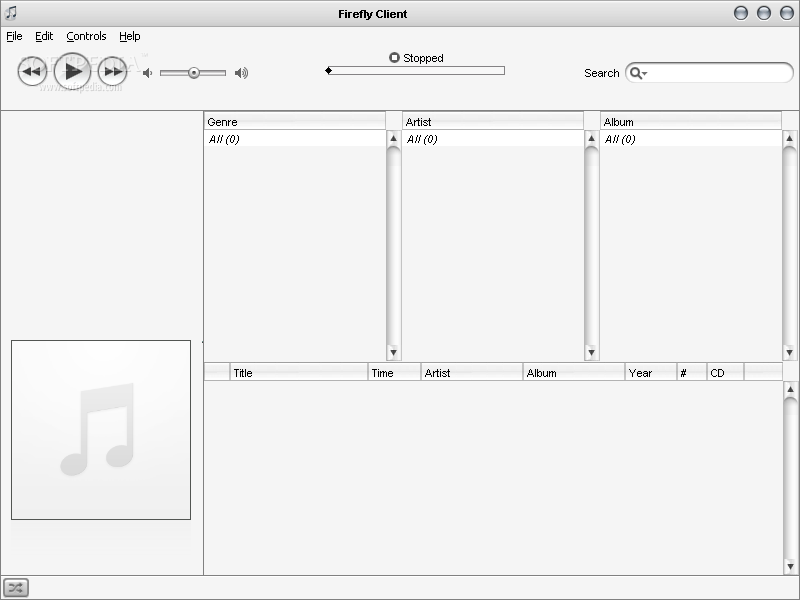
Task: Click the Stopped status icon
Action: click(394, 58)
